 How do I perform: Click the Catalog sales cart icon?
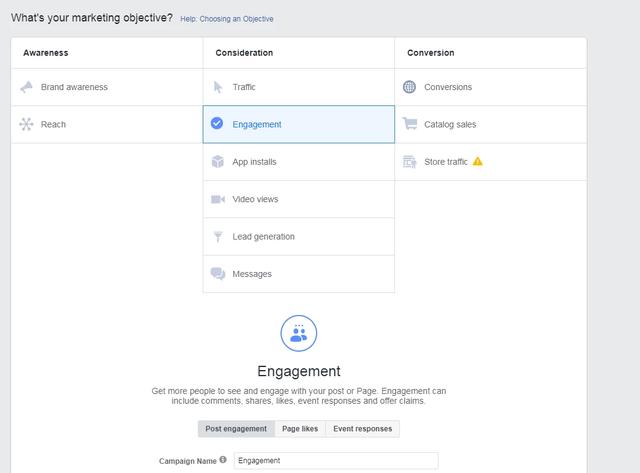tap(409, 124)
